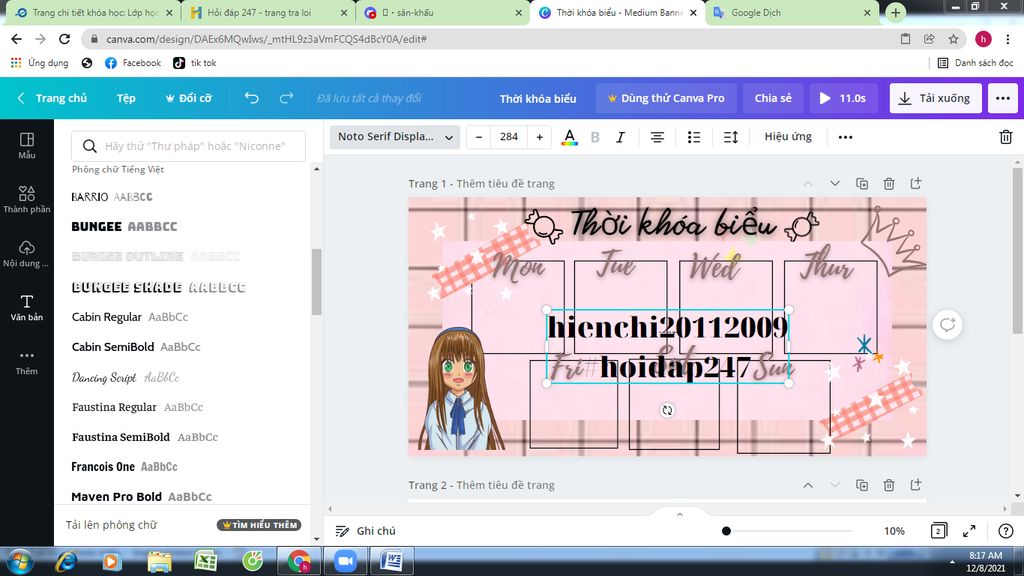This screenshot has width=1024, height=576.
Task: Click the comment bubble beside canvas
Action: click(x=948, y=325)
